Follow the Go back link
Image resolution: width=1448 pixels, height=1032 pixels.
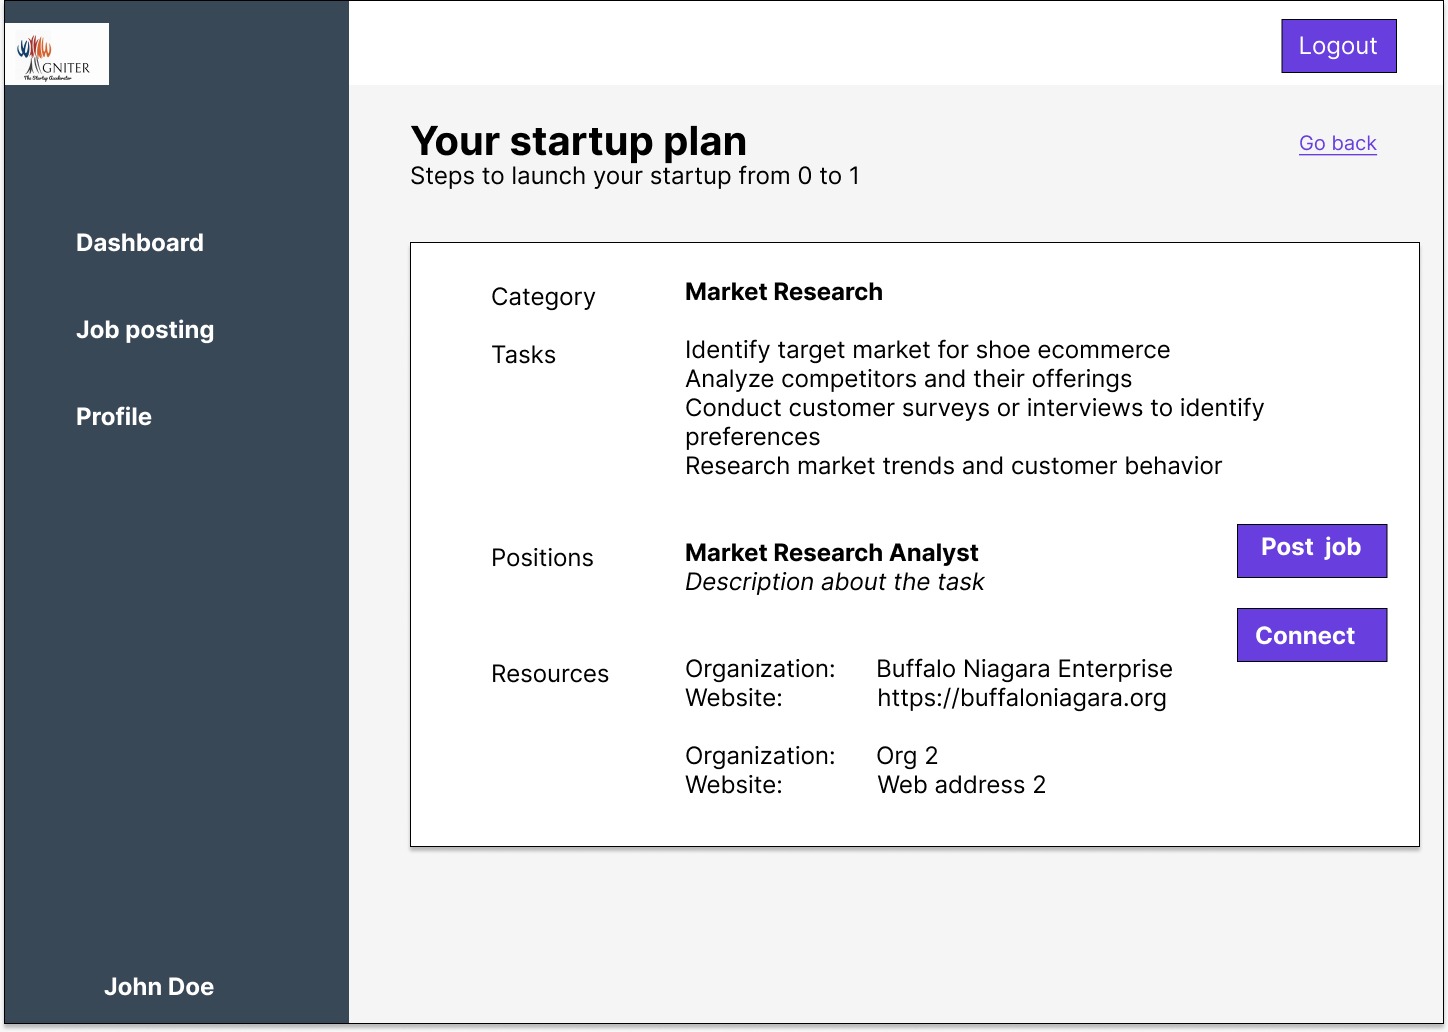point(1337,143)
